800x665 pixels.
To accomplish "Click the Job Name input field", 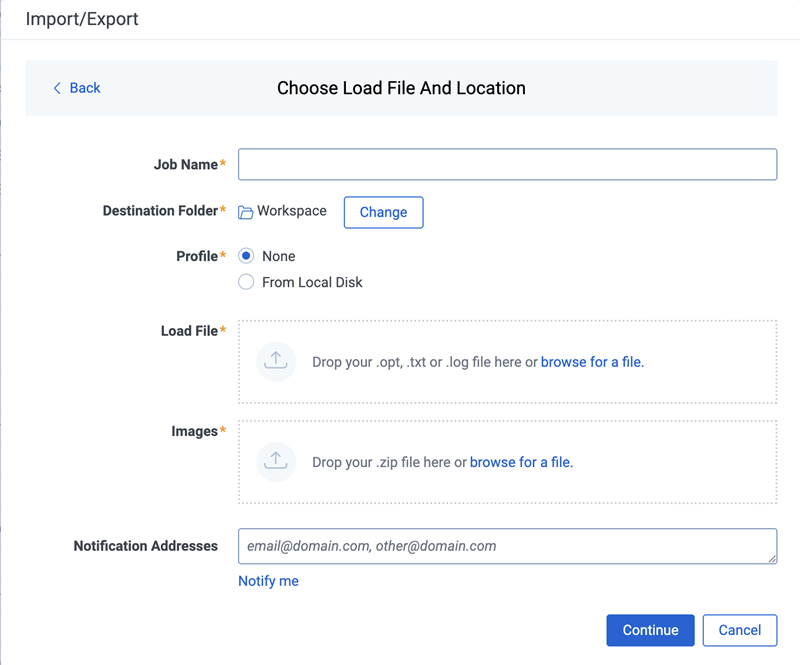I will point(507,164).
